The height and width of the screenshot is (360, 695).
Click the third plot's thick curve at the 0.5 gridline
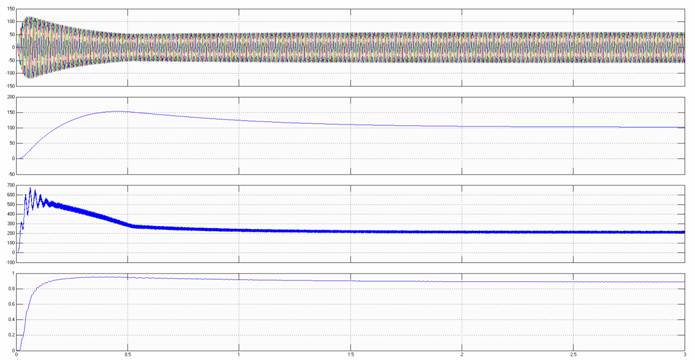pos(128,225)
